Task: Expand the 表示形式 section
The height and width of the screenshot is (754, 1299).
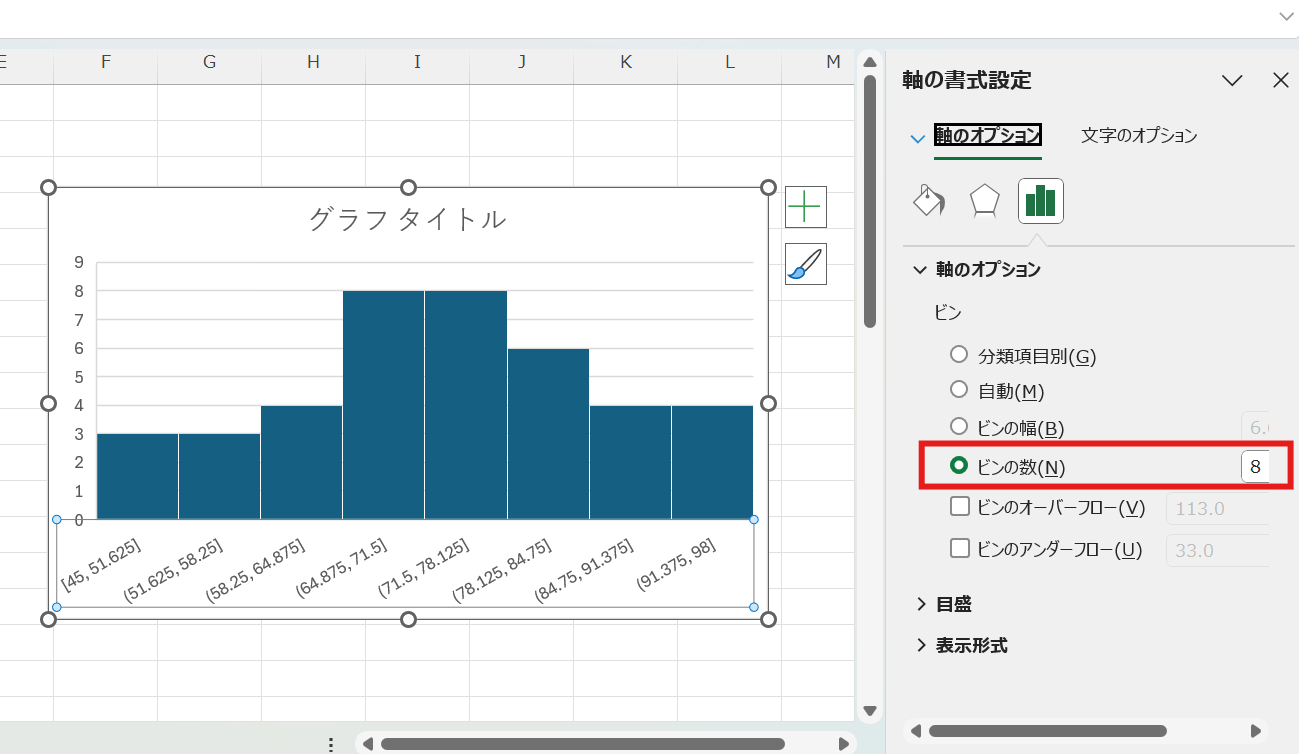Action: (x=970, y=645)
